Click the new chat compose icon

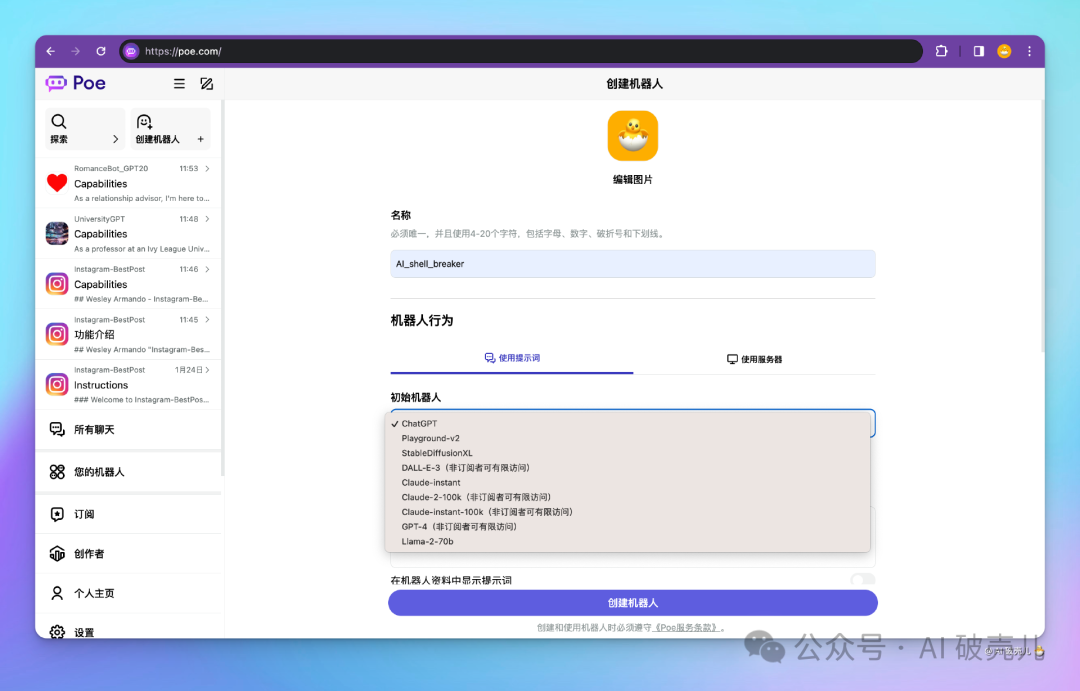point(206,84)
